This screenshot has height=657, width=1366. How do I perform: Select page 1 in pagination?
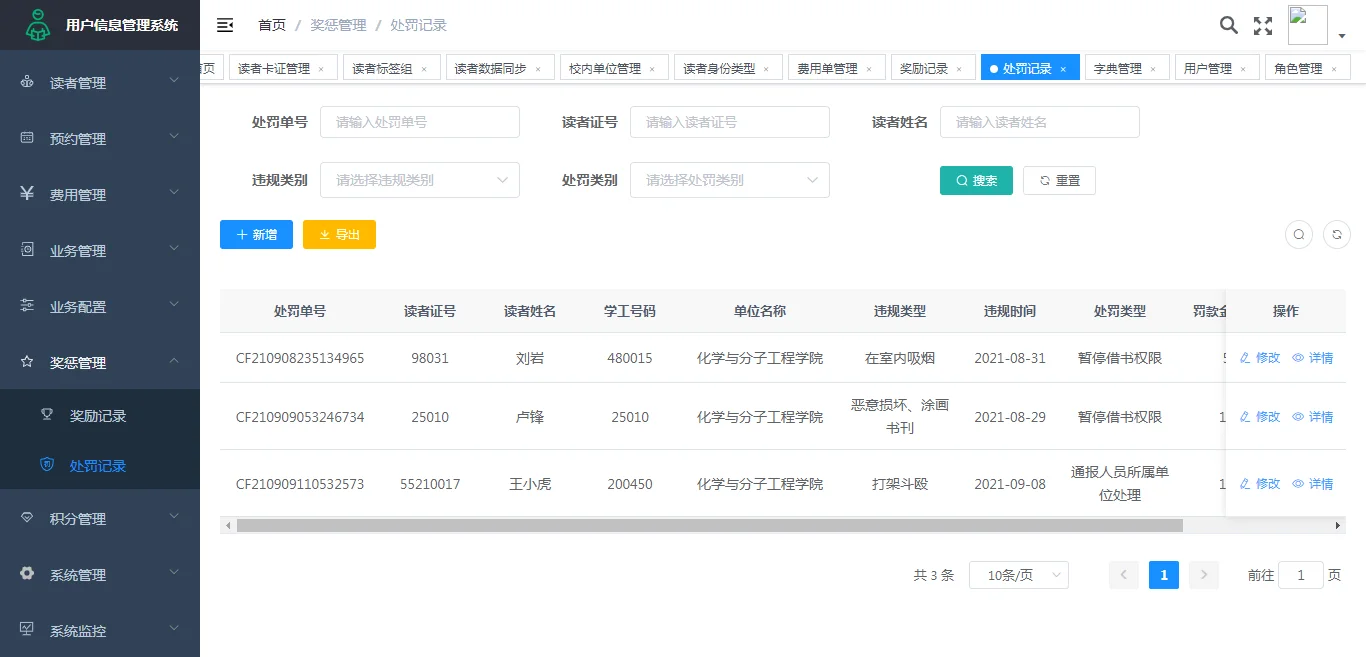(x=1164, y=574)
